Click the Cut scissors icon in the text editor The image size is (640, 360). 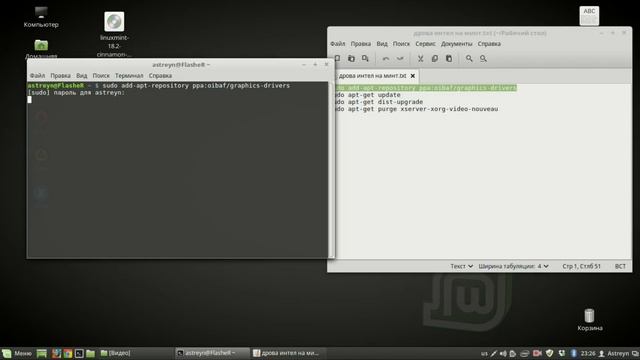pyautogui.click(x=420, y=59)
